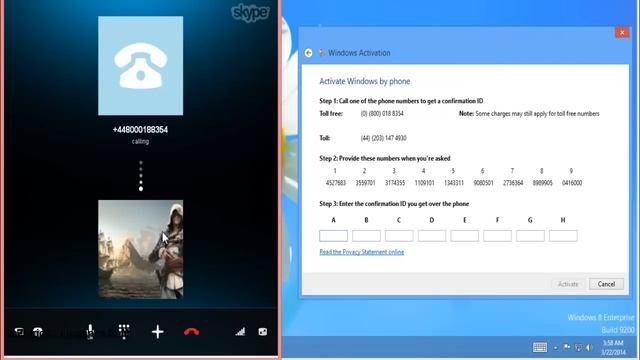Image resolution: width=640 pixels, height=360 pixels.
Task: Click installation ID group 9080501
Action: tap(483, 183)
